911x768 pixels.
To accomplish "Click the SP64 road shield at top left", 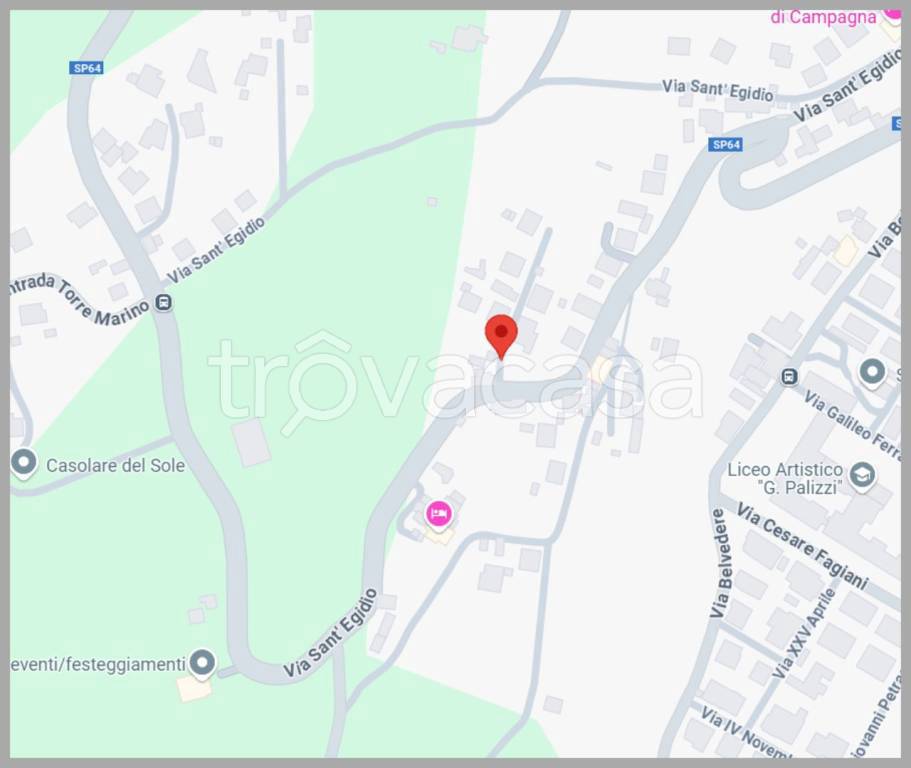I will click(87, 68).
